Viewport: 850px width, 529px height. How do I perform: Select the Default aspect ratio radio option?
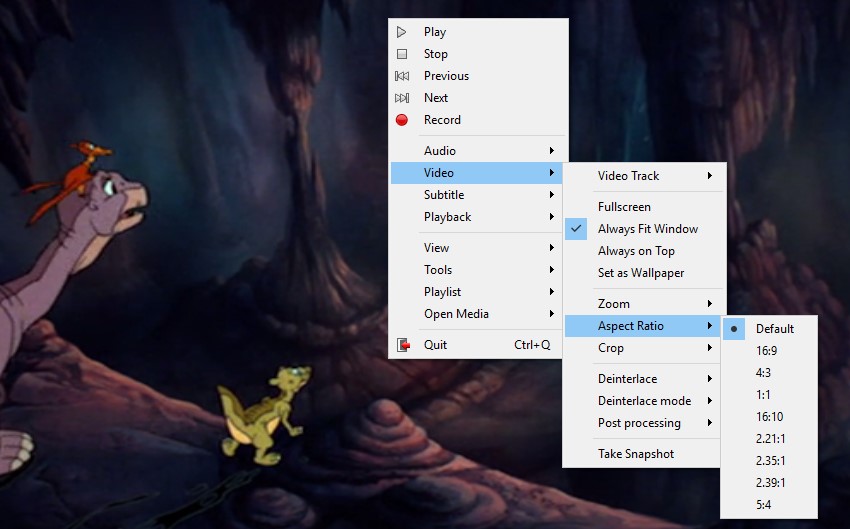point(734,328)
